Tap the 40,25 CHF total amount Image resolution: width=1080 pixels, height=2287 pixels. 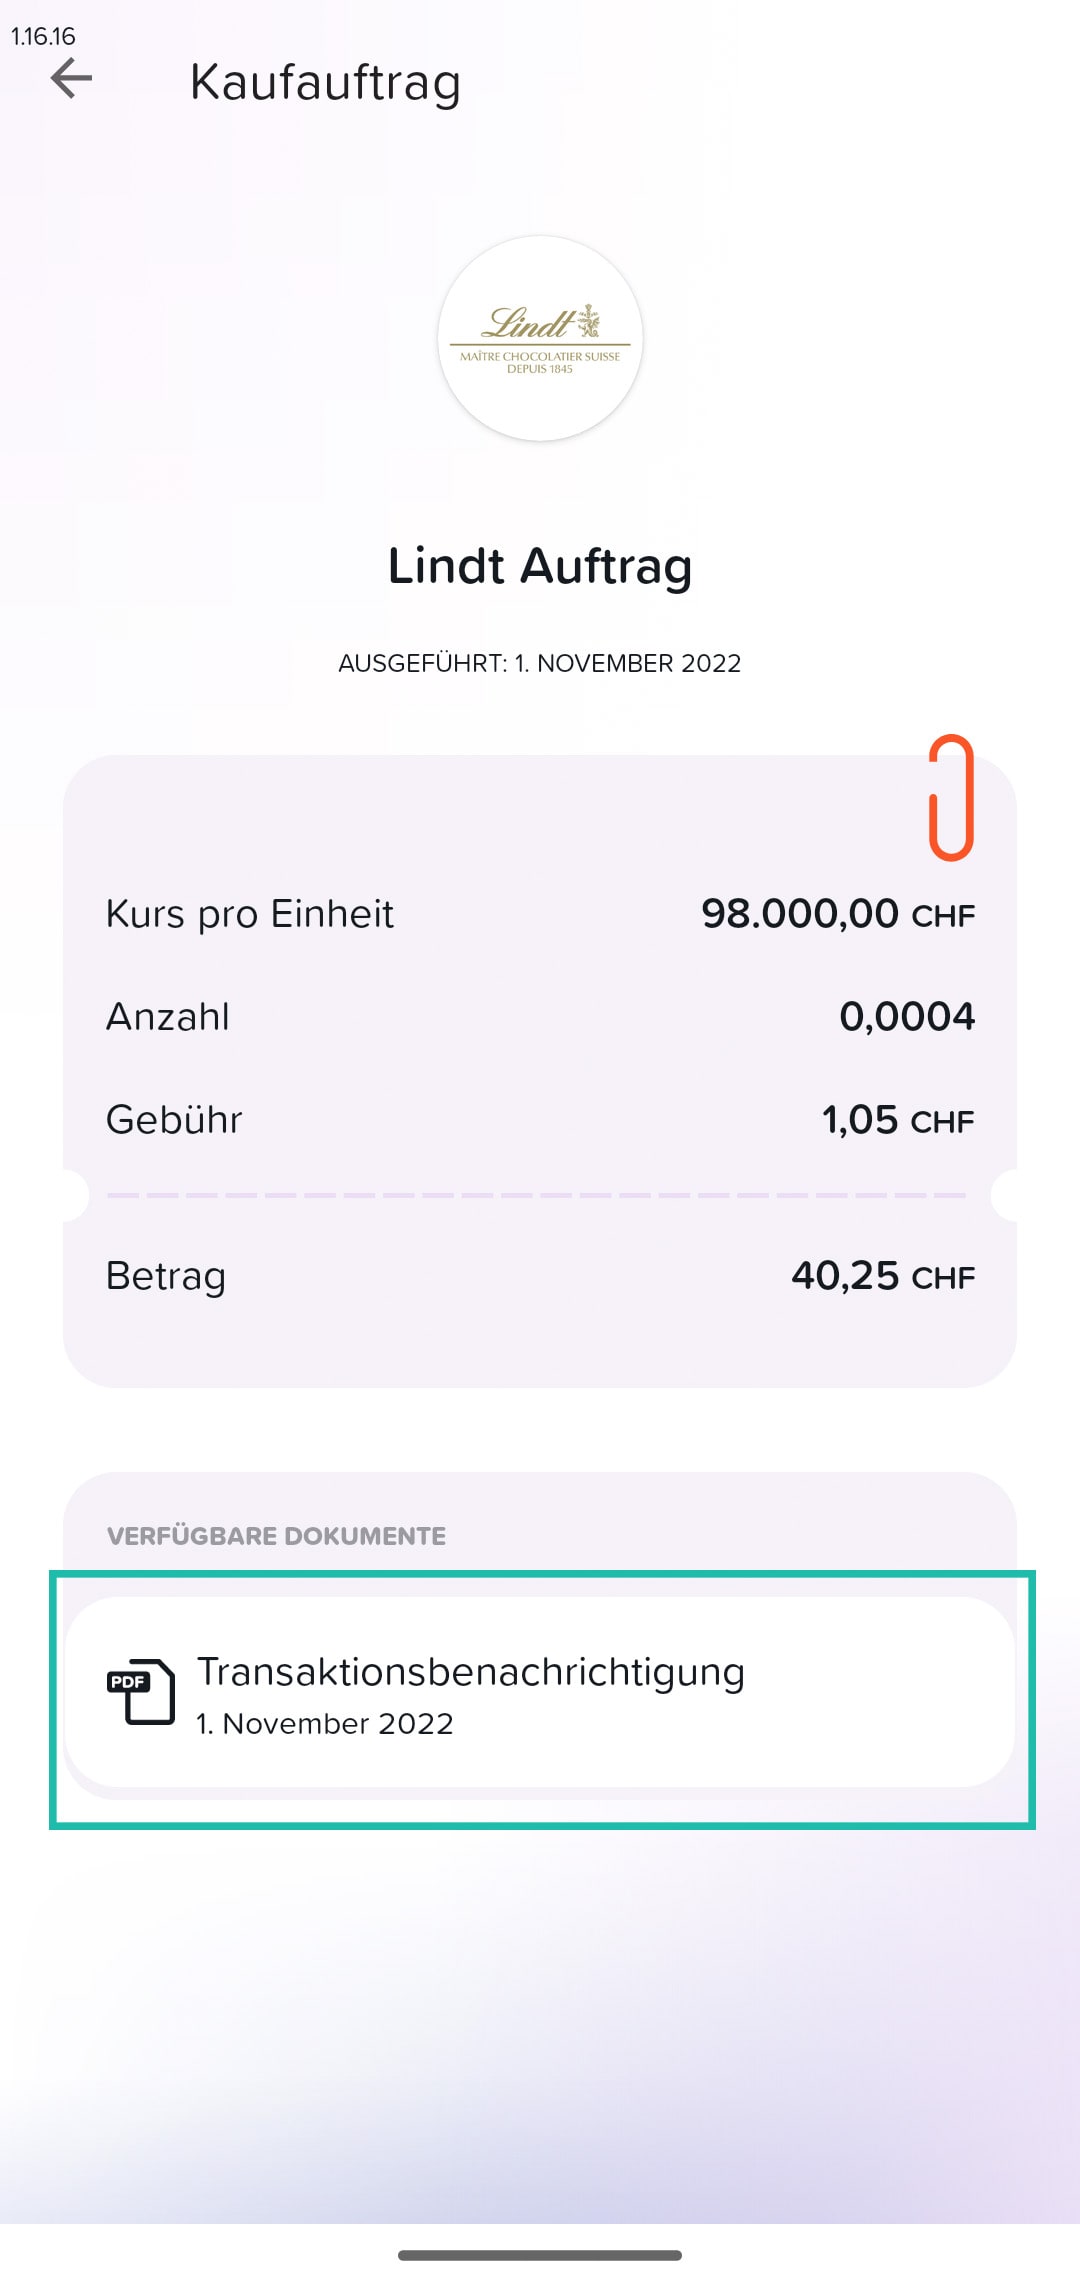click(883, 1276)
